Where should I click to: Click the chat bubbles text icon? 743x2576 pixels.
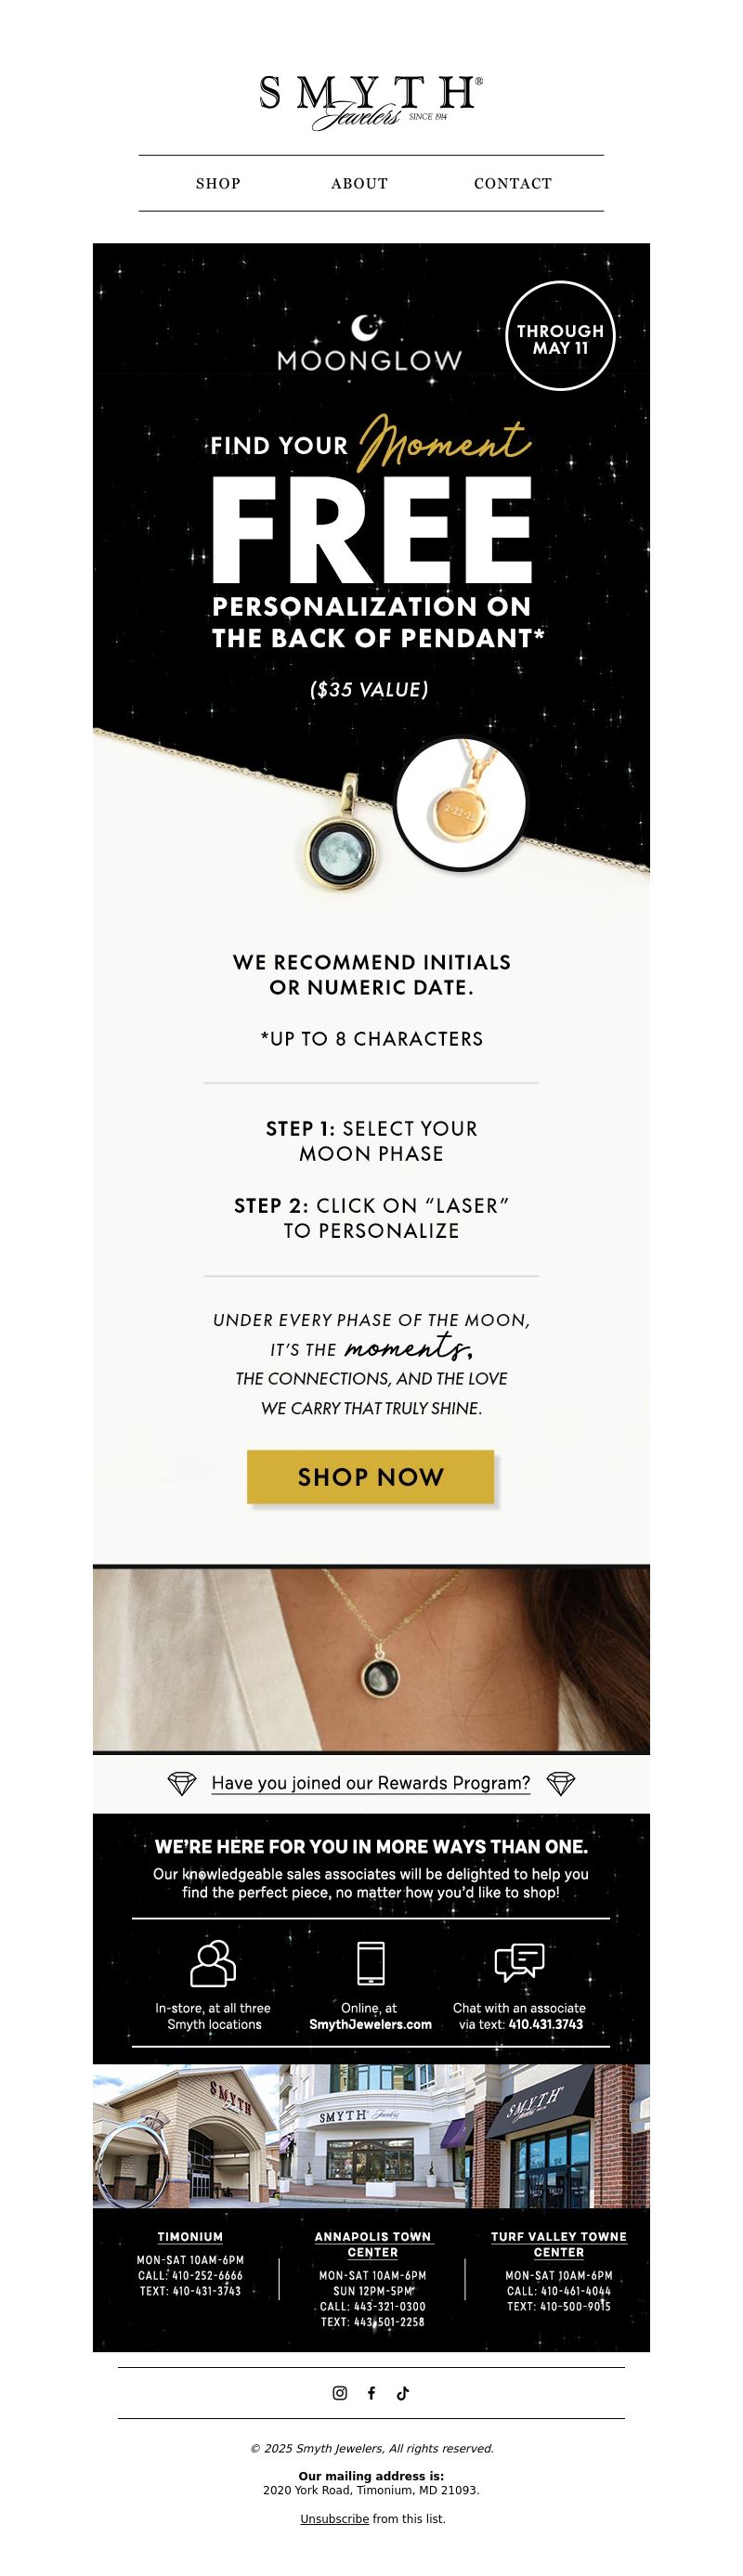pyautogui.click(x=519, y=1962)
